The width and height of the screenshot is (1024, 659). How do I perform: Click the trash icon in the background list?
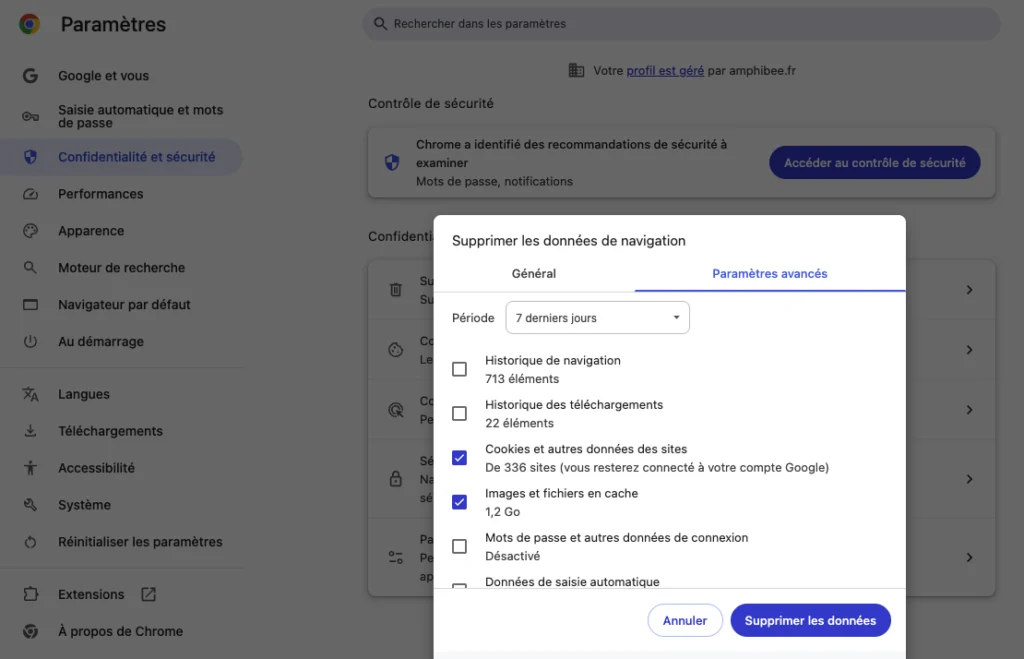pos(396,290)
